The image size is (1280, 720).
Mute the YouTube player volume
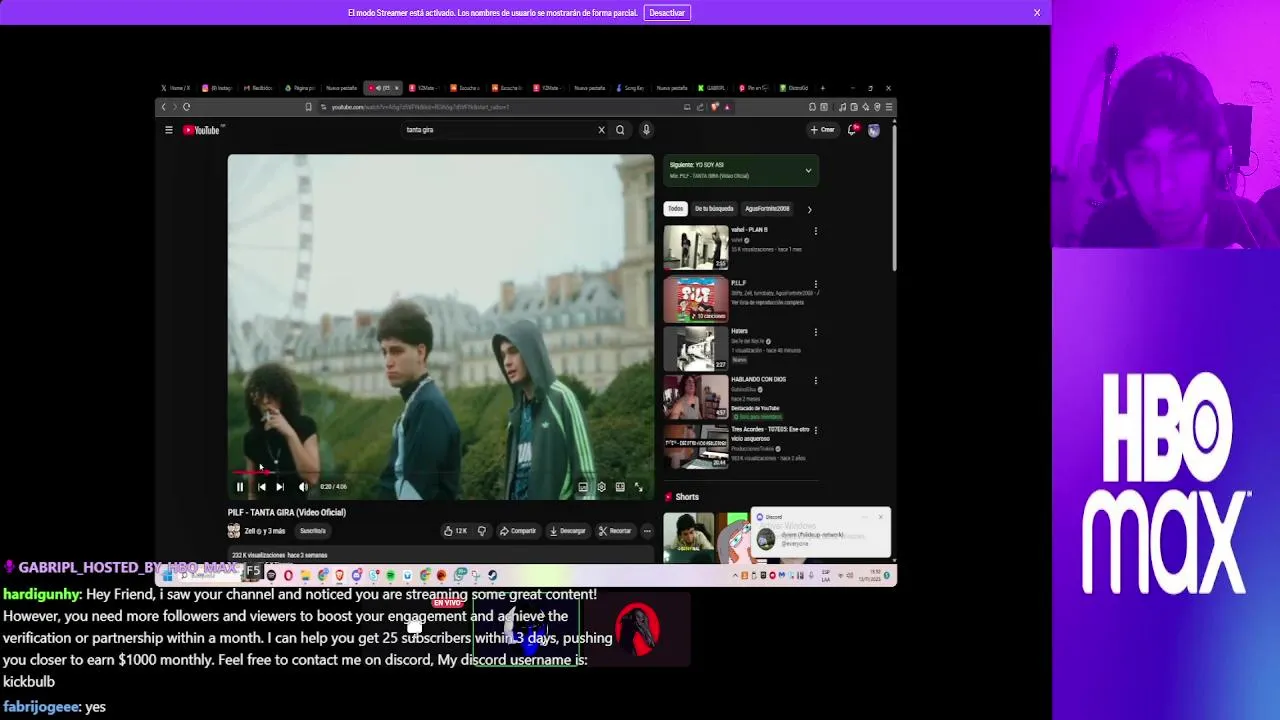coord(303,487)
